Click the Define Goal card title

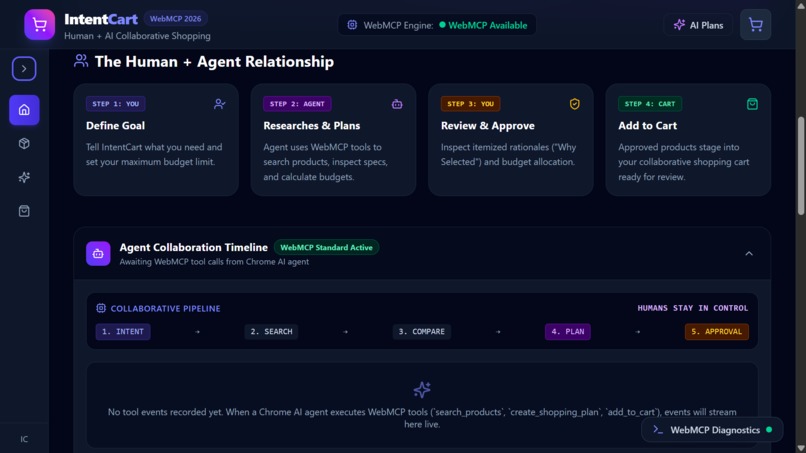point(115,125)
